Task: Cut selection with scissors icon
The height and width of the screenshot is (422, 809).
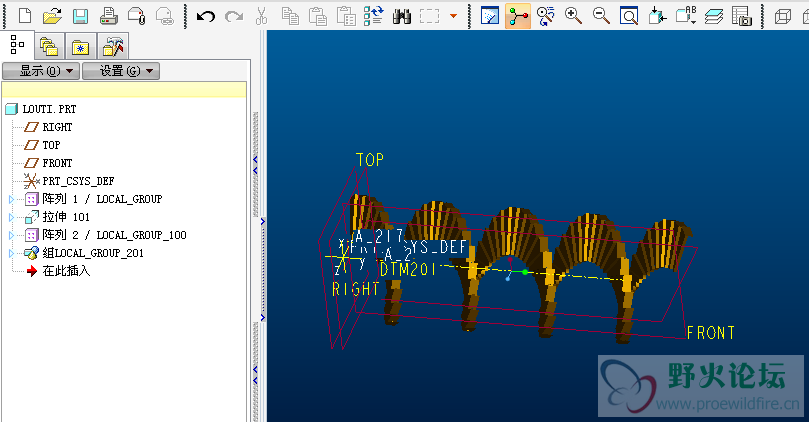Action: pyautogui.click(x=262, y=16)
